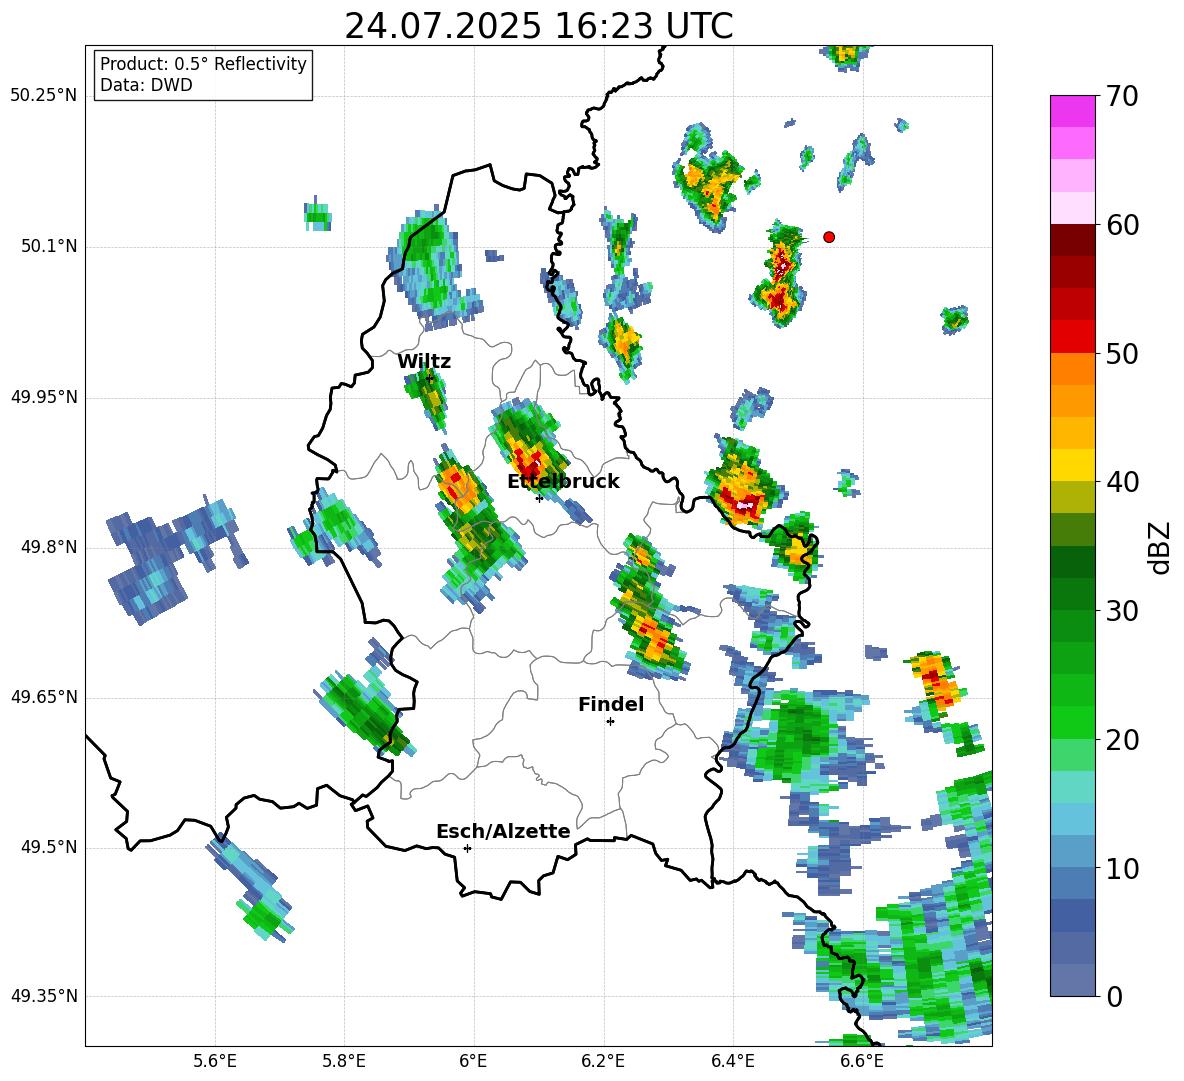Image resolution: width=1184 pixels, height=1081 pixels.
Task: Click the 50.25°N latitude label
Action: click(x=44, y=96)
